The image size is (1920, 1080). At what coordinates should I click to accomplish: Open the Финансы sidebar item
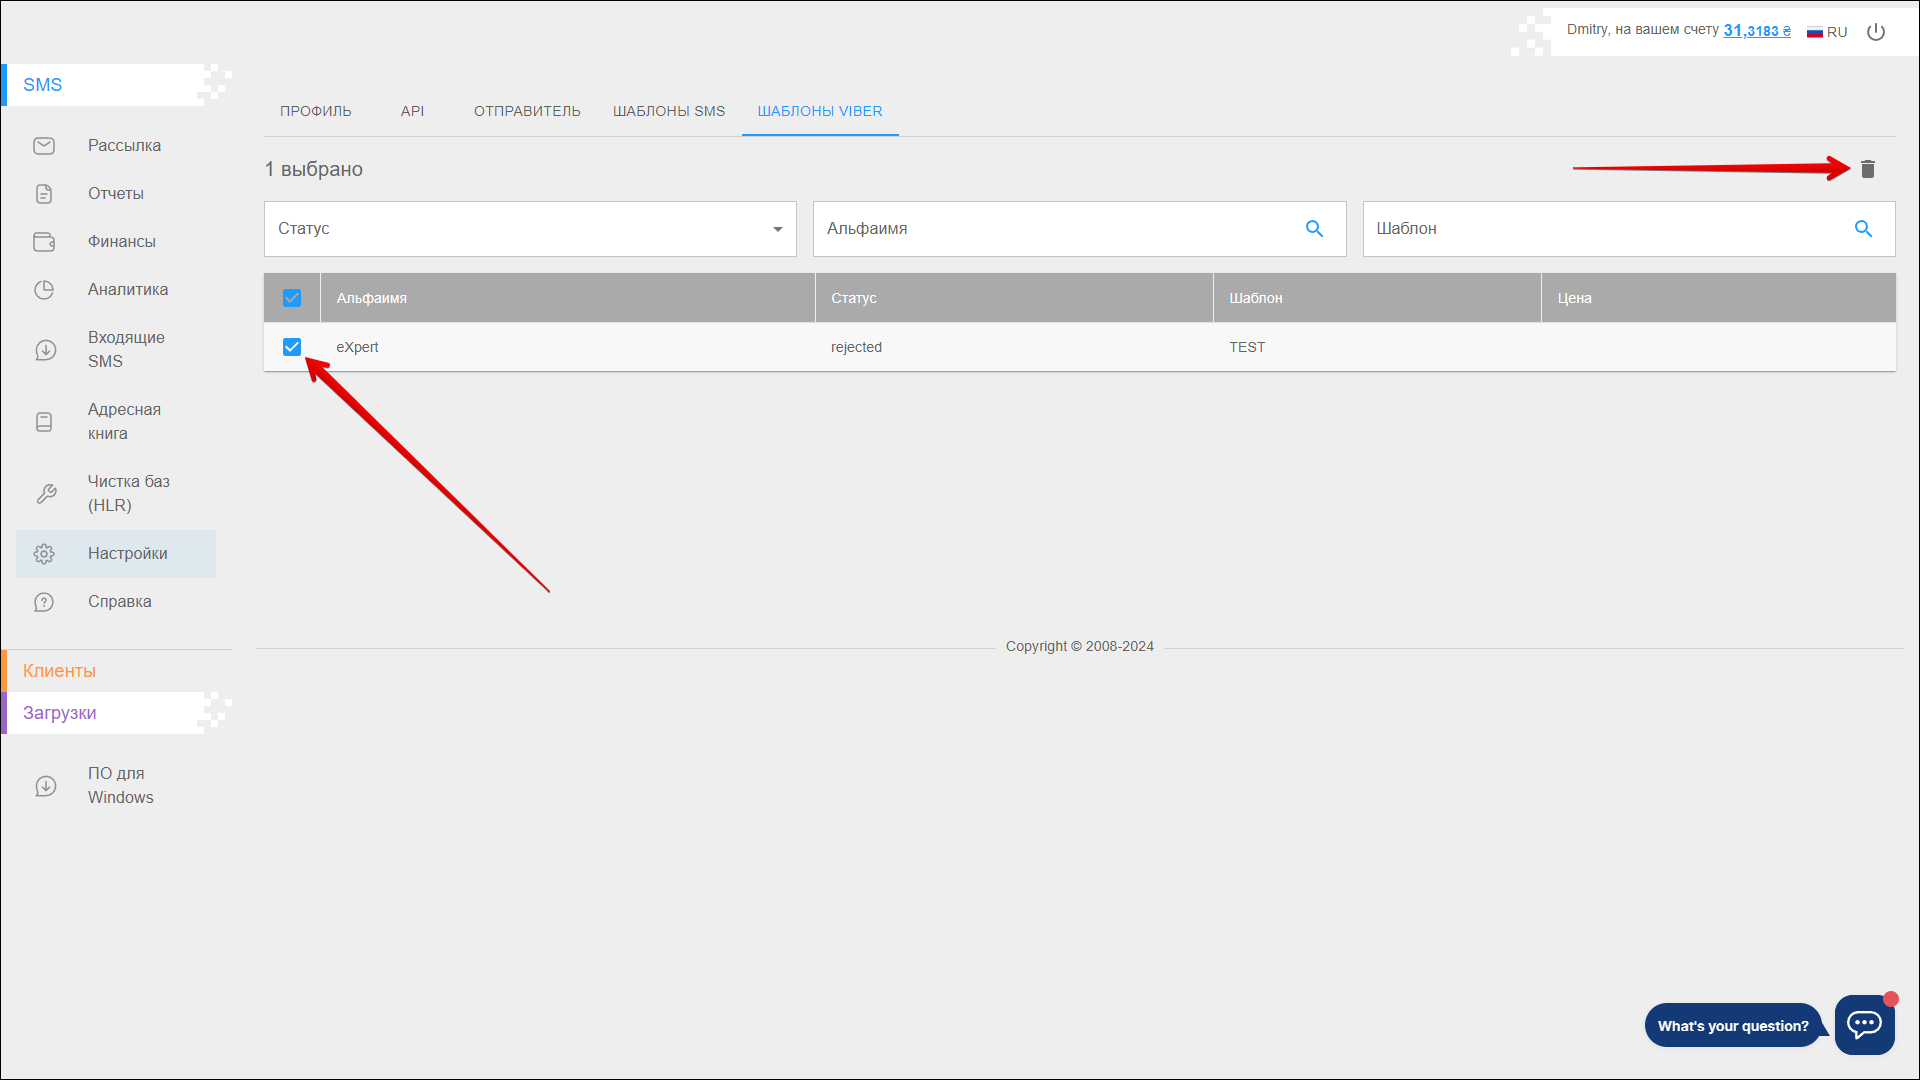pos(121,242)
